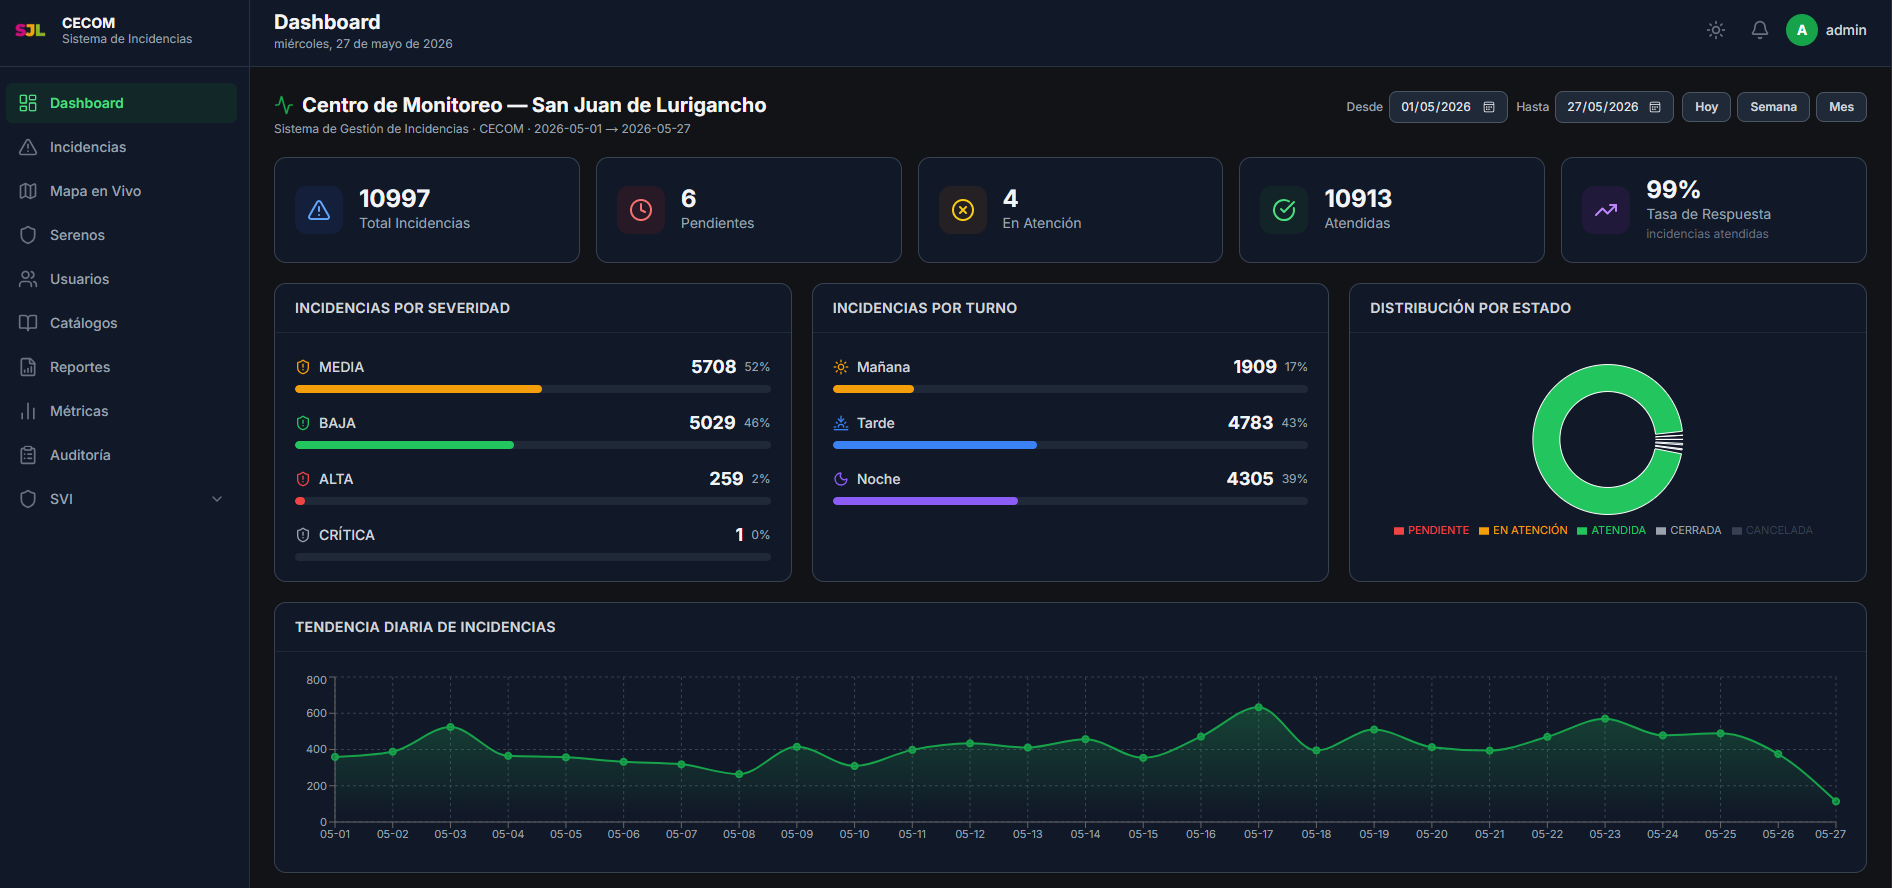Click the Pendientes clock icon
This screenshot has height=888, width=1892.
click(x=641, y=210)
